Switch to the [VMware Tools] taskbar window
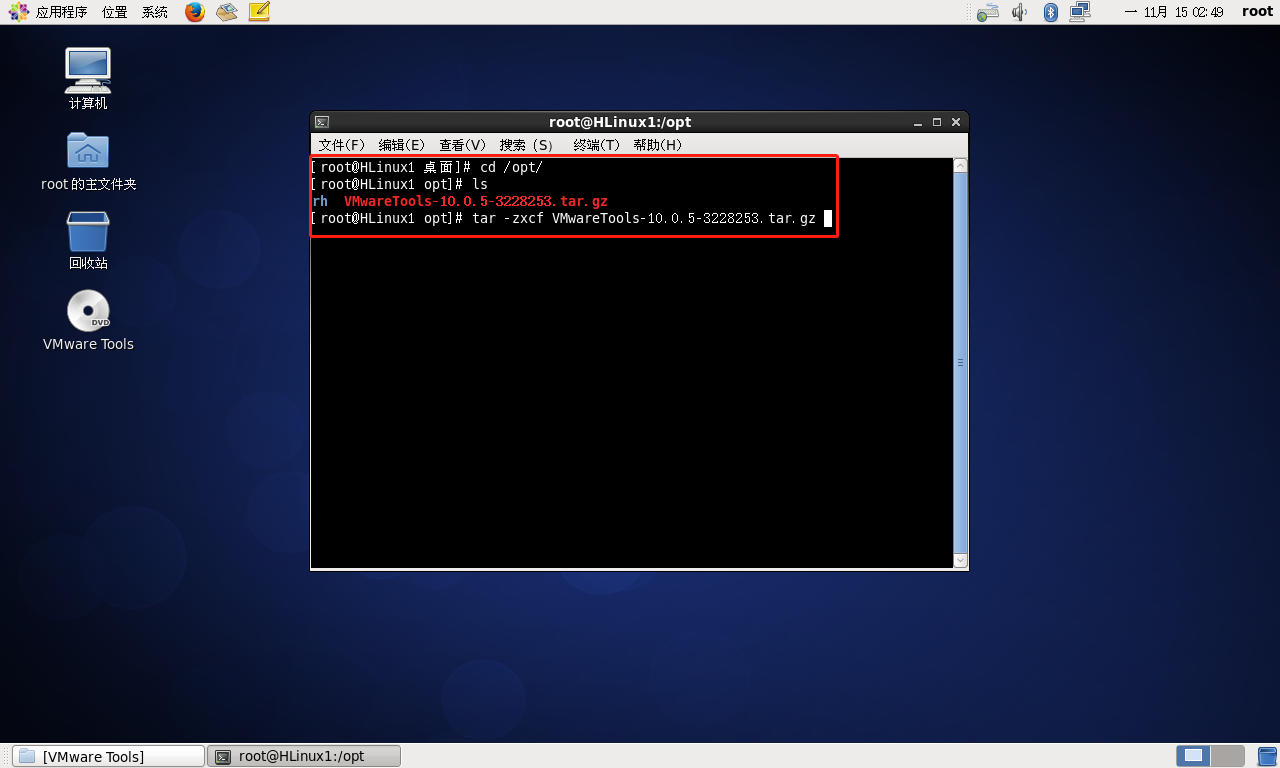 pyautogui.click(x=108, y=756)
